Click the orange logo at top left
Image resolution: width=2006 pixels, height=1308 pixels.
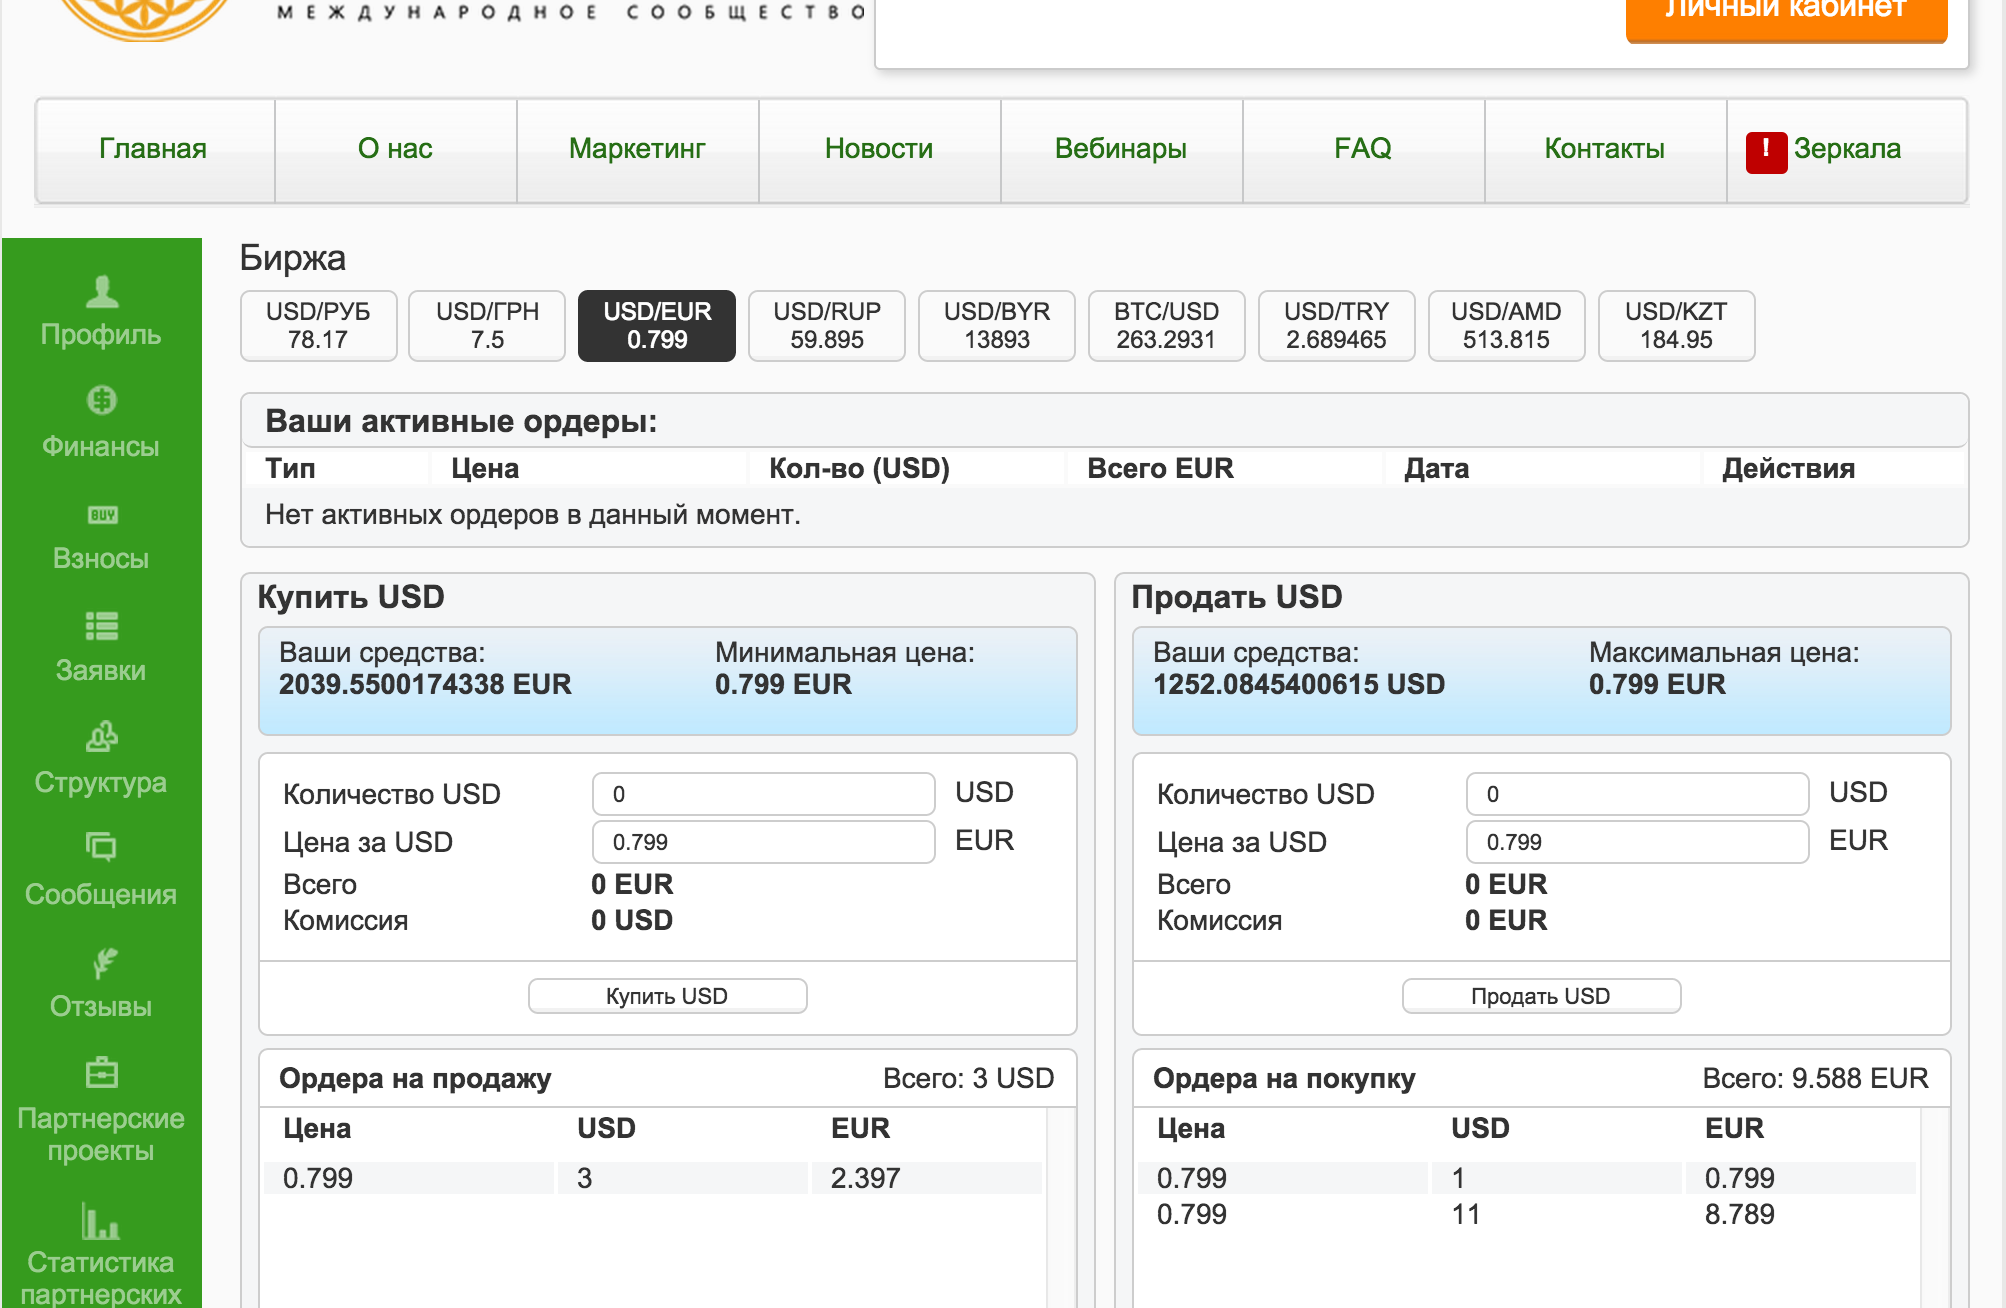(146, 18)
